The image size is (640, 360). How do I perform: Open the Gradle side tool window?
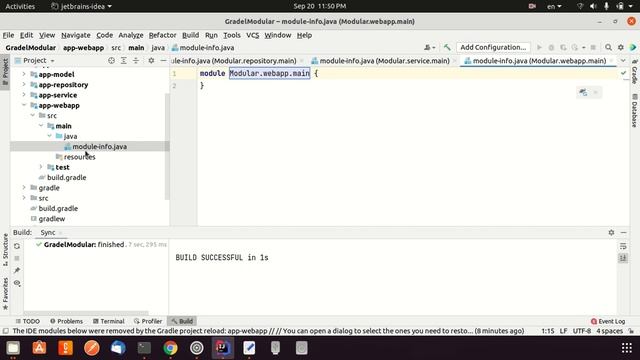pos(635,71)
